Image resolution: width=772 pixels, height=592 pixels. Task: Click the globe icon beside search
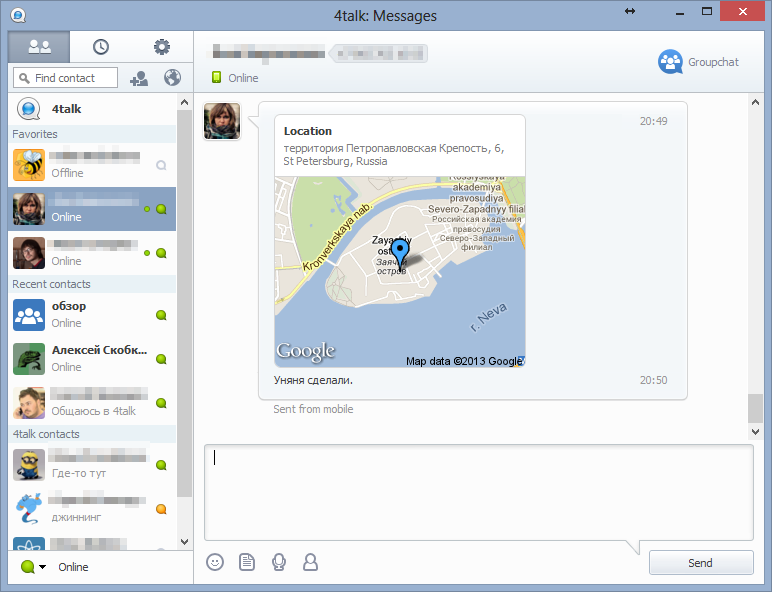pos(172,78)
